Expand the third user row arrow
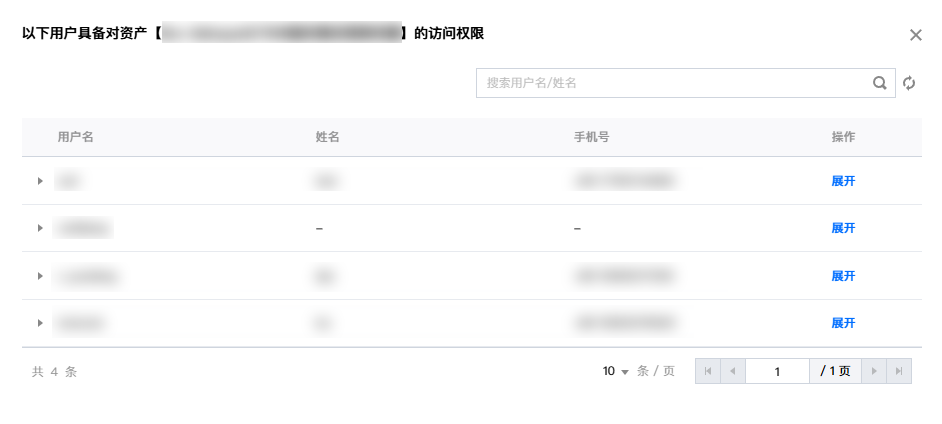 40,276
